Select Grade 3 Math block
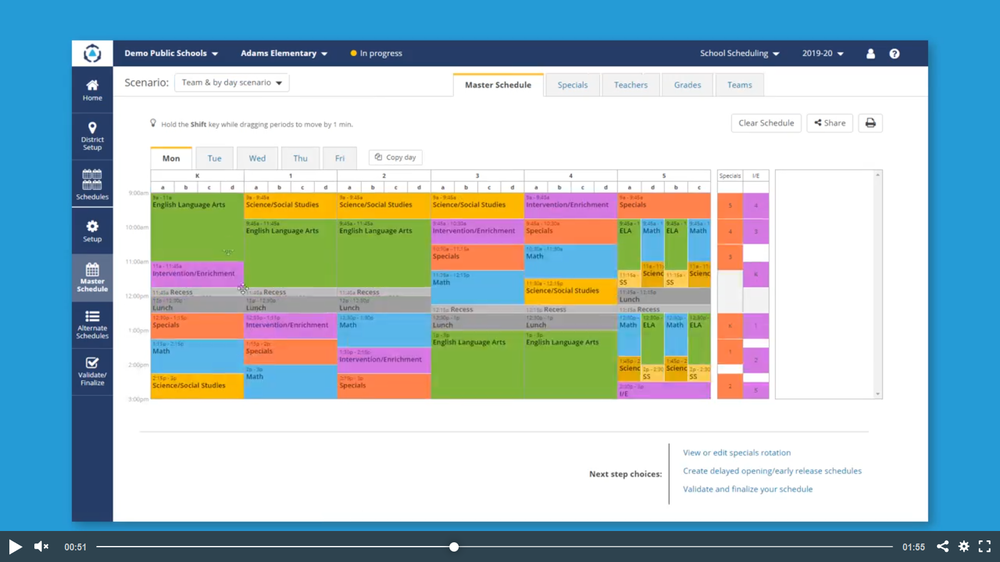 coord(478,287)
